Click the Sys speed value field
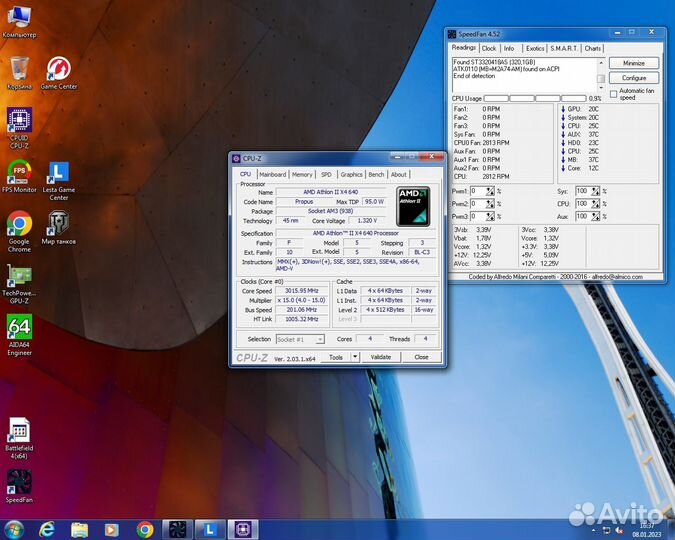Screen dimensions: 675x540 click(x=583, y=191)
